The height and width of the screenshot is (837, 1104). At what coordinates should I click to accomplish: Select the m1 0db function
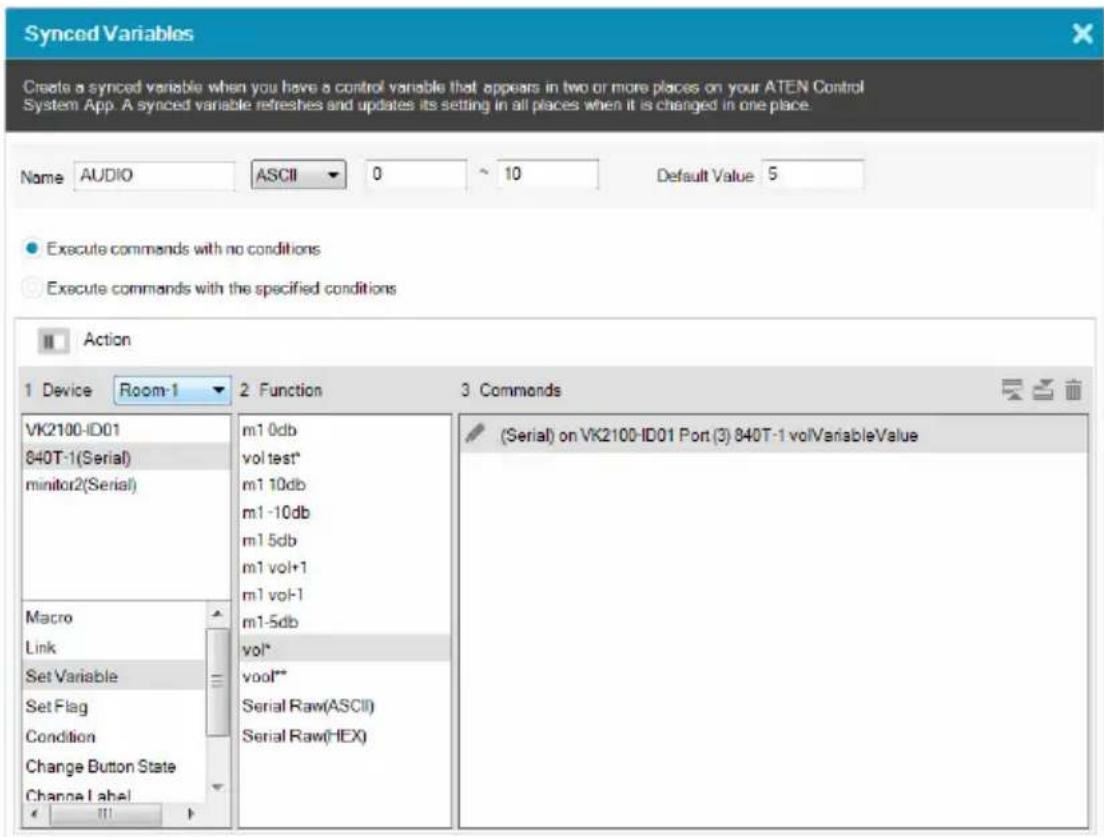point(344,430)
